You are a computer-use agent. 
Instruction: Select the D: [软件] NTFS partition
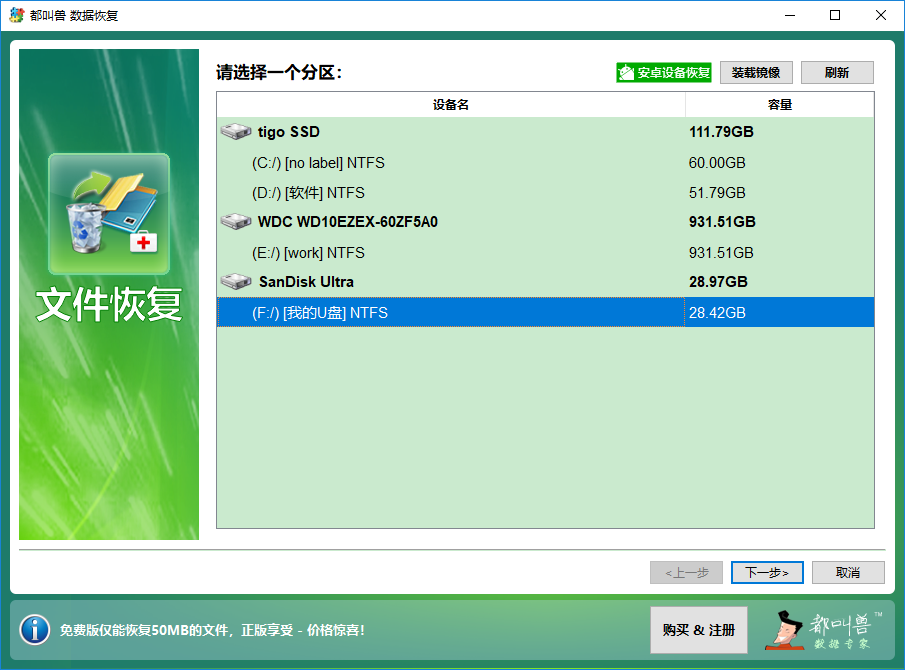(545, 193)
